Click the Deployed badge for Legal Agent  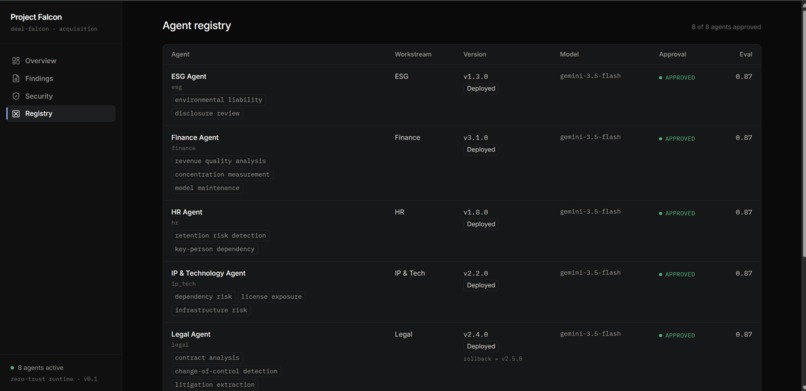481,346
